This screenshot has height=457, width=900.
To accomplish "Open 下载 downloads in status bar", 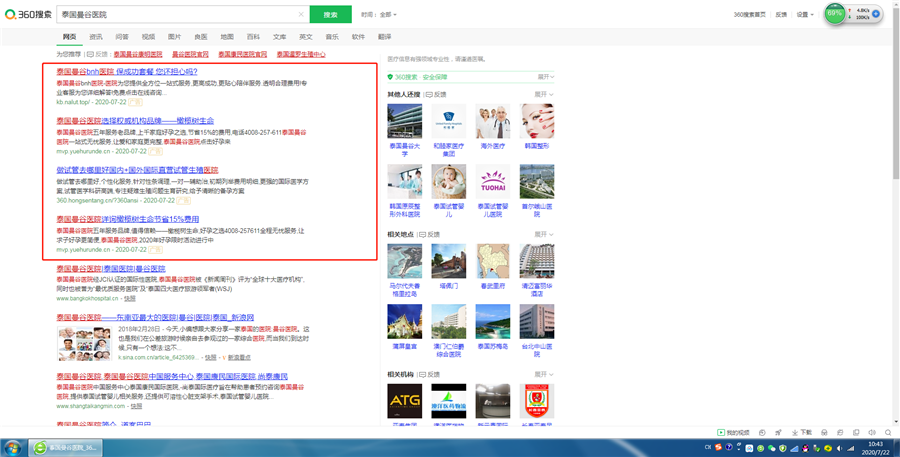I will click(x=802, y=432).
